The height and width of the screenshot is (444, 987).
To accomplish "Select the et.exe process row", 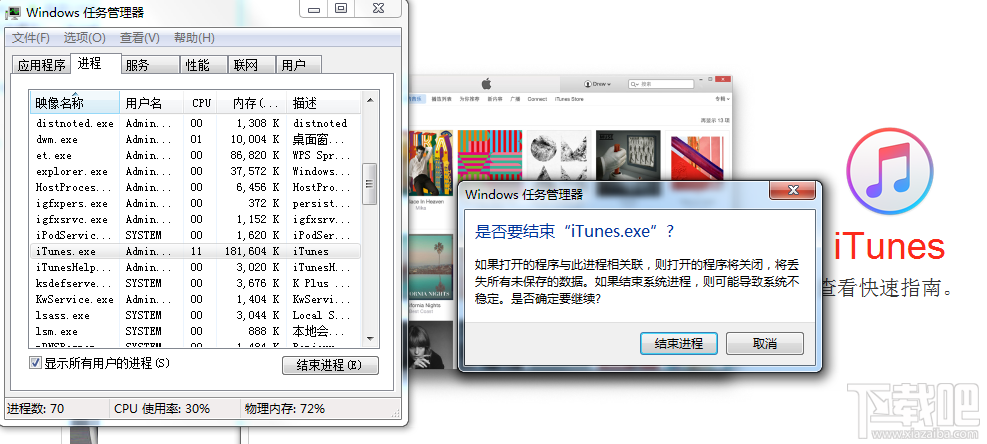I will click(x=195, y=155).
